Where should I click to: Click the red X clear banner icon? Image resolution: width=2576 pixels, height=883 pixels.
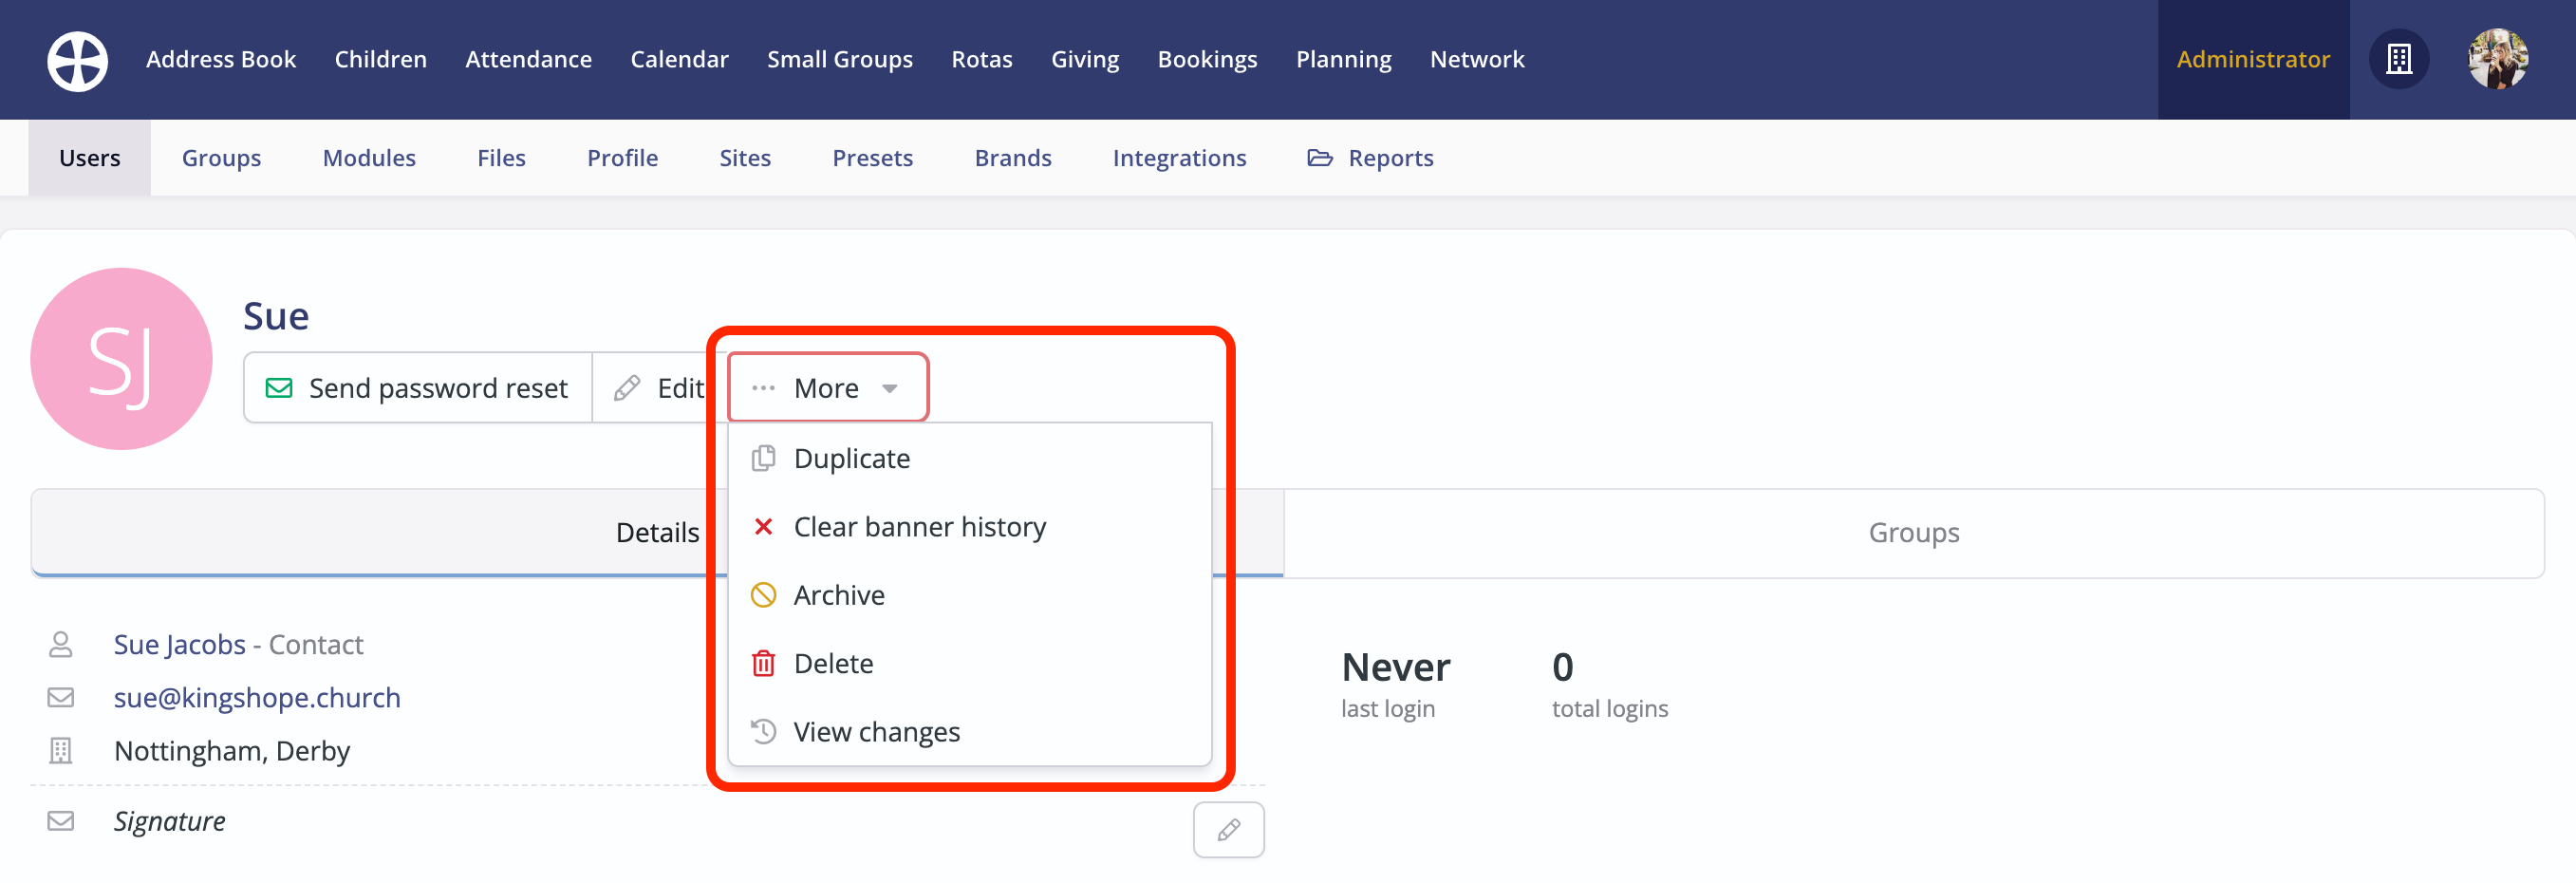click(x=764, y=526)
